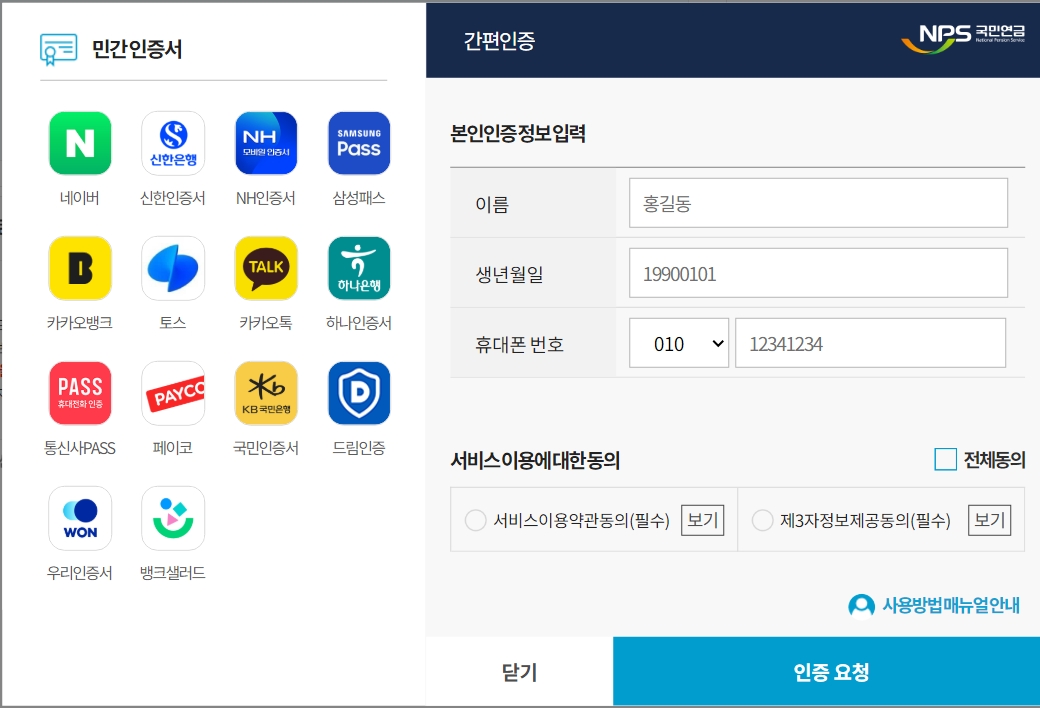The image size is (1040, 708).
Task: Pick the Dream certificate (드림인증) shield icon
Action: tap(359, 393)
